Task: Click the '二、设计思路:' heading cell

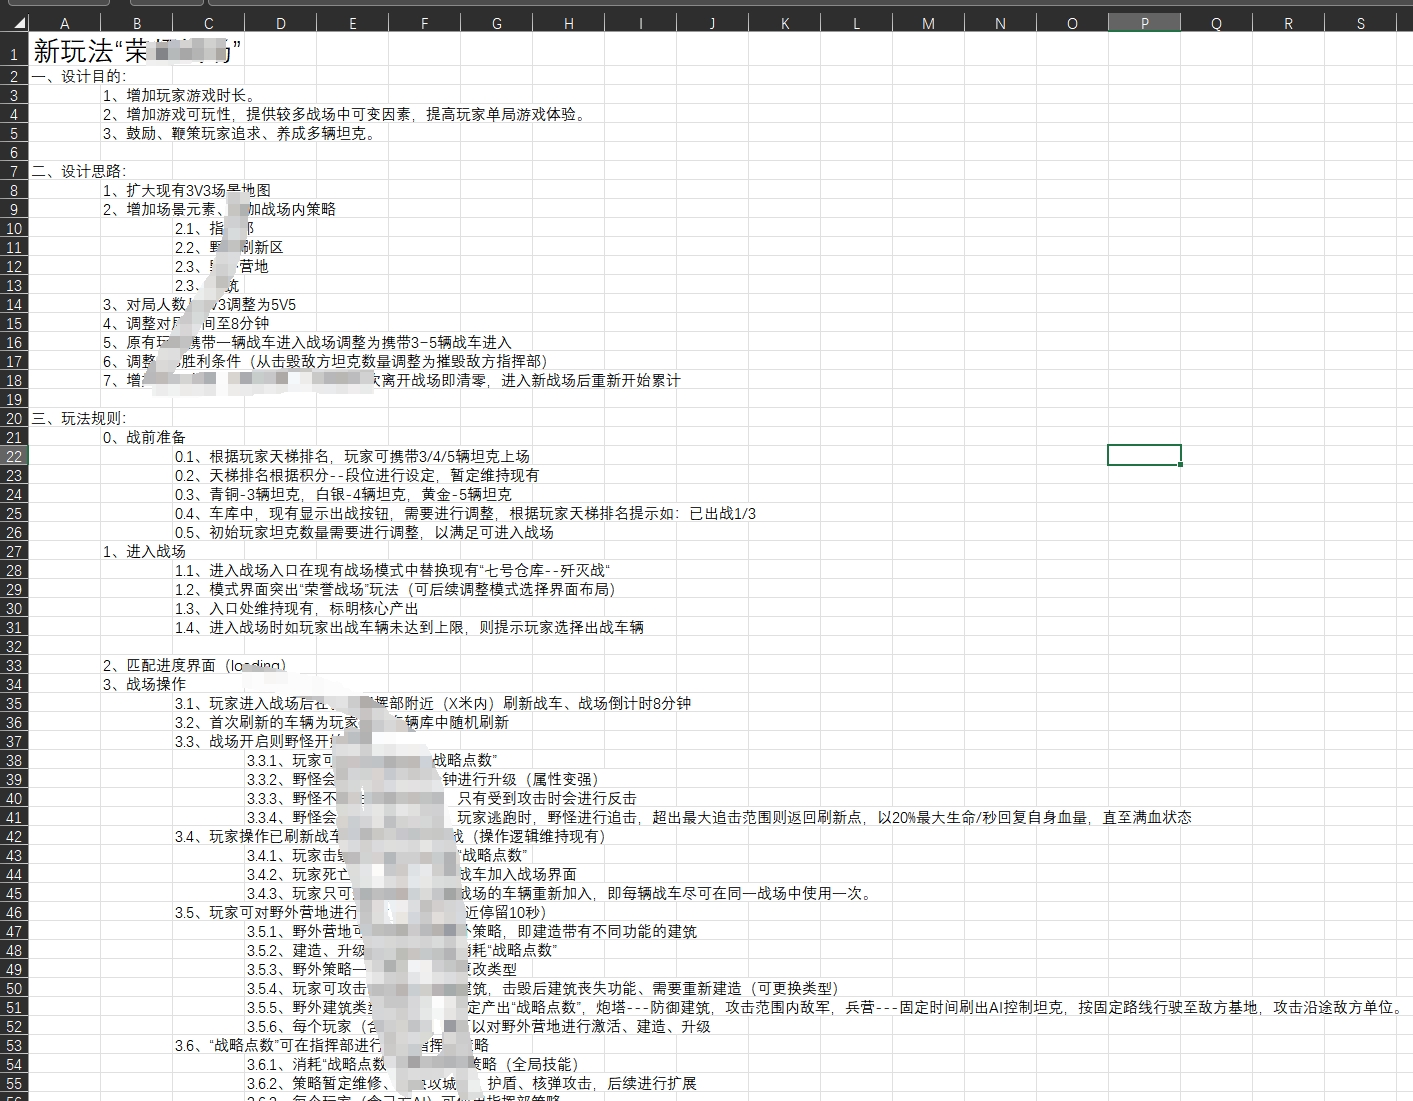Action: coord(79,171)
